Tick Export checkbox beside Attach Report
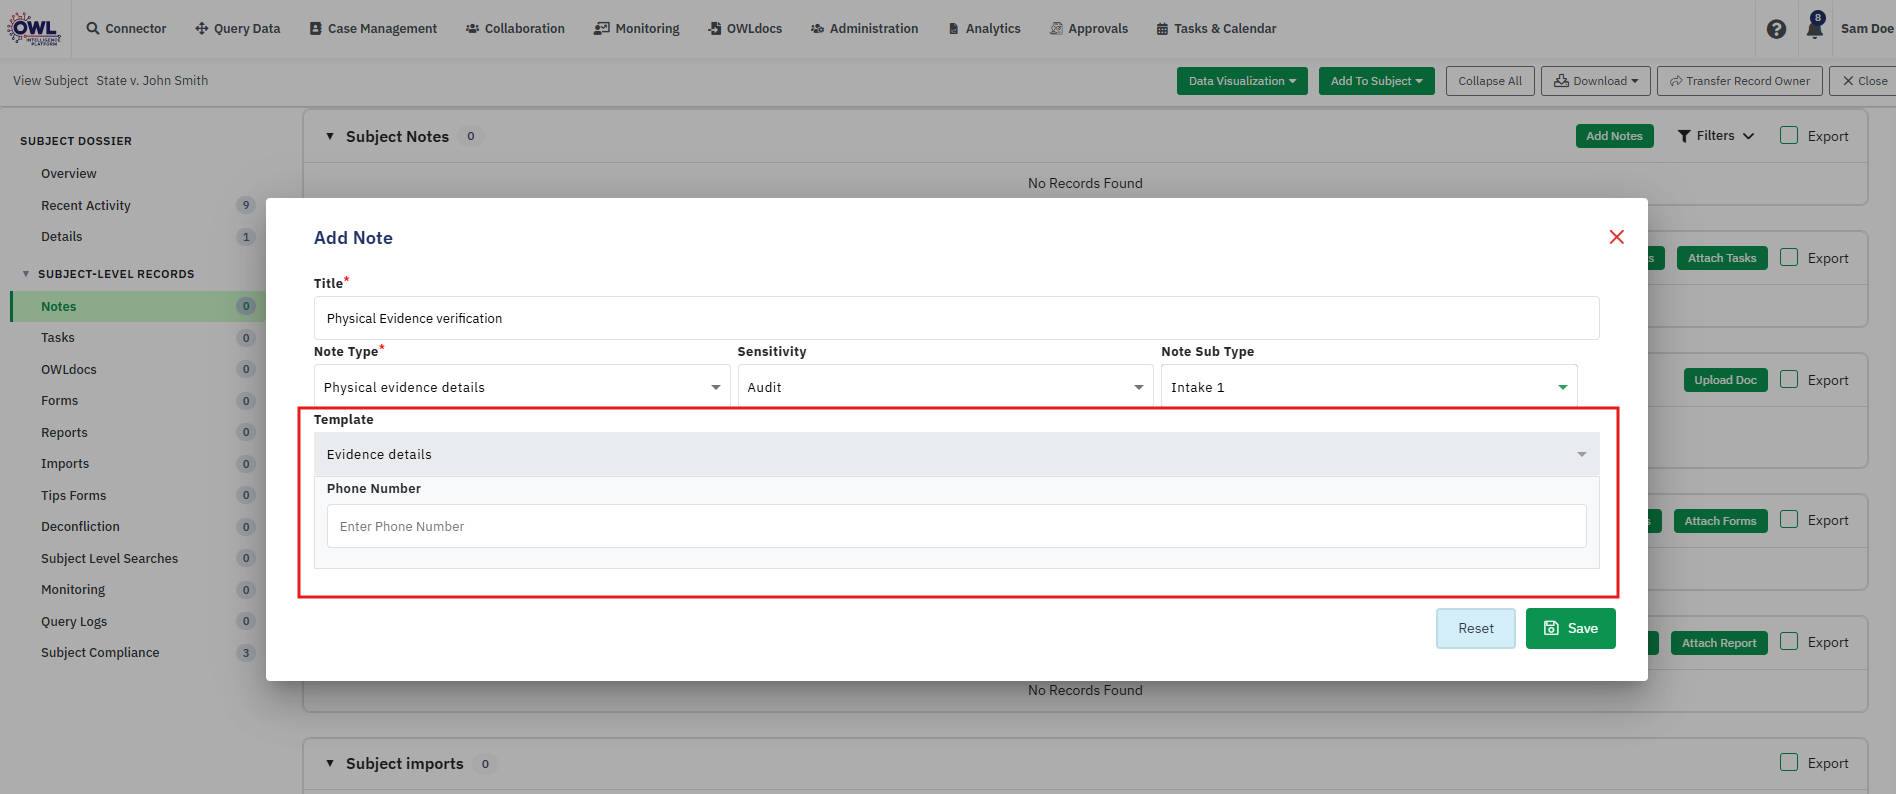 coord(1789,641)
